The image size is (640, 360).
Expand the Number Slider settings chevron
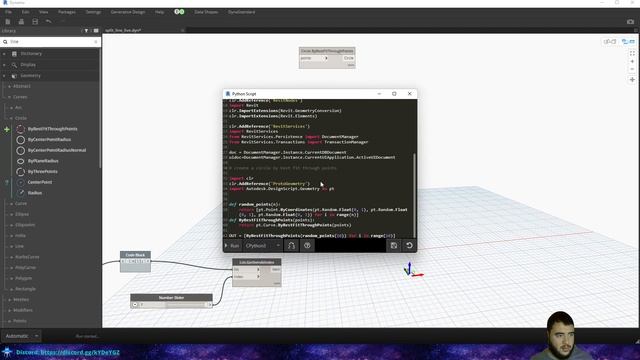point(135,304)
